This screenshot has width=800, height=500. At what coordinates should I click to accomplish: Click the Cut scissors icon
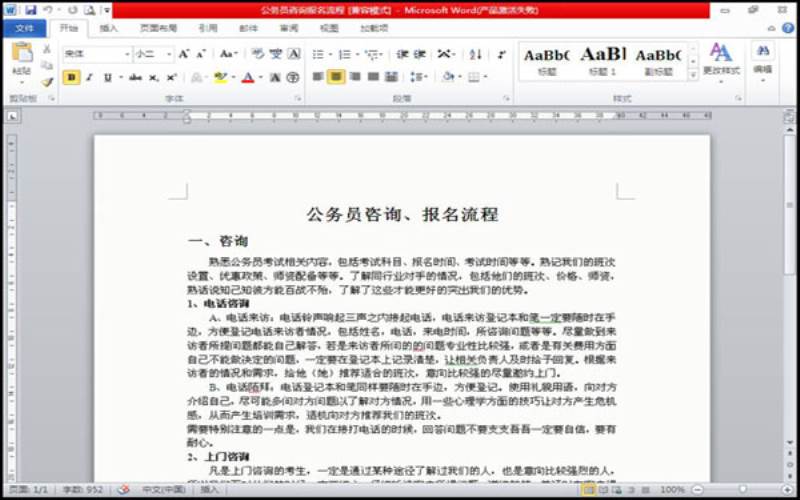click(47, 49)
